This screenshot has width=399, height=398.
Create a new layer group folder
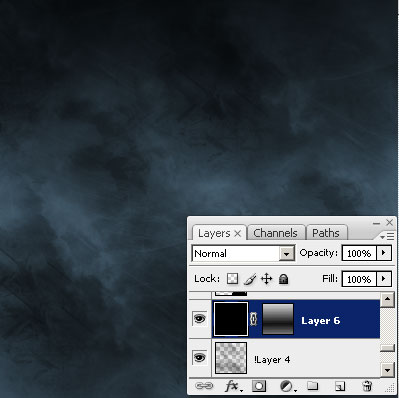point(312,386)
